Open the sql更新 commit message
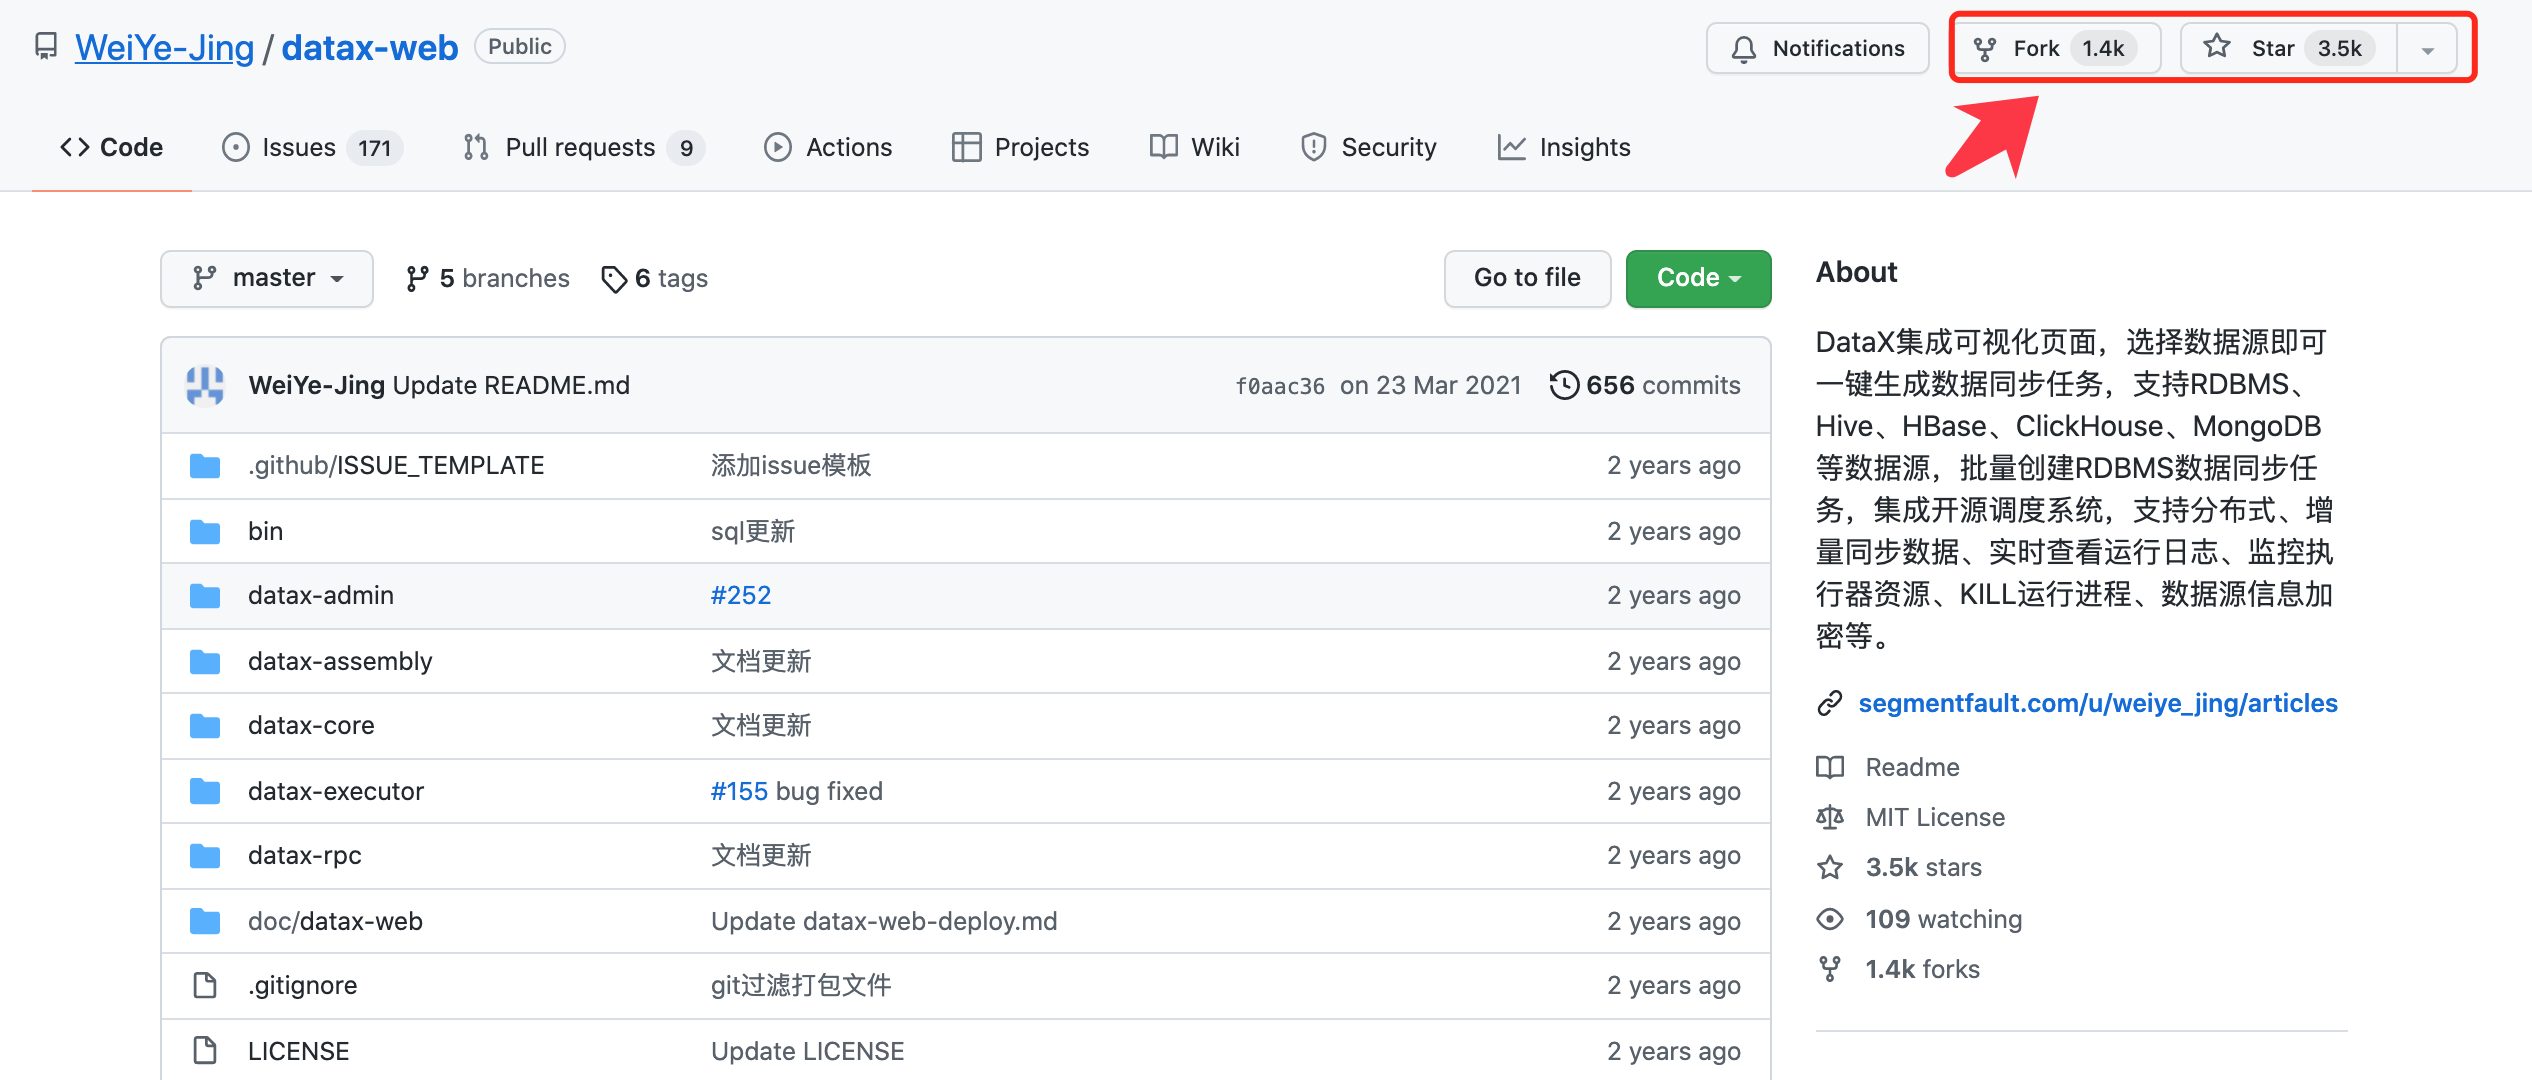Screen dimensions: 2532x1080 753,531
